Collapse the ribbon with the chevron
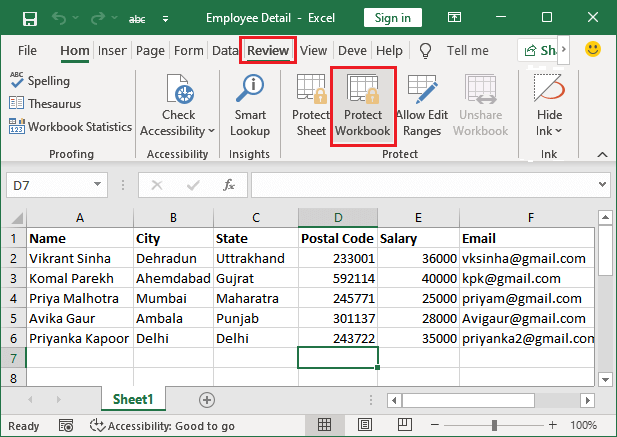Viewport: 617px width, 437px height. (602, 155)
